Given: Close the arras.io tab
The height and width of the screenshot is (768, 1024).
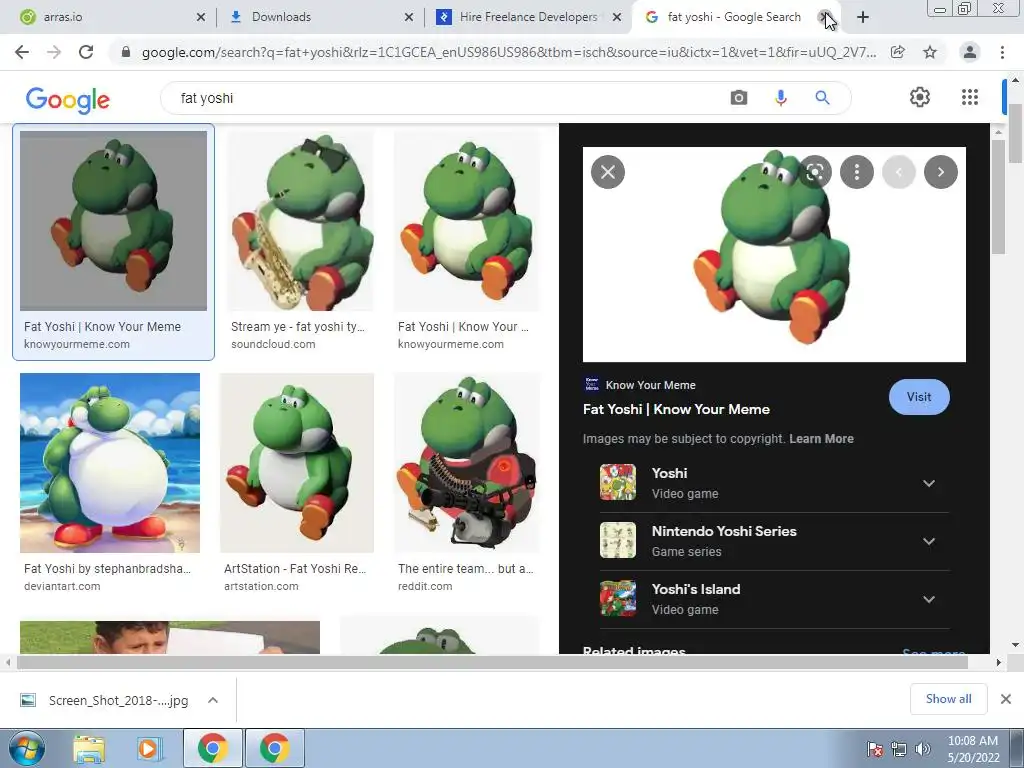Looking at the screenshot, I should (x=200, y=17).
